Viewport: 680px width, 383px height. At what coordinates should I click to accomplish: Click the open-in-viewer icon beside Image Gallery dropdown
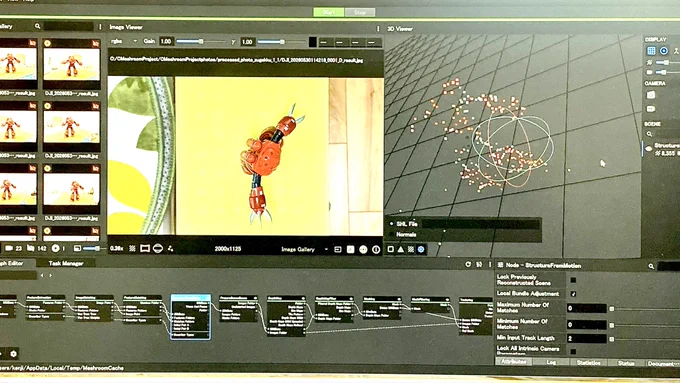coord(337,249)
